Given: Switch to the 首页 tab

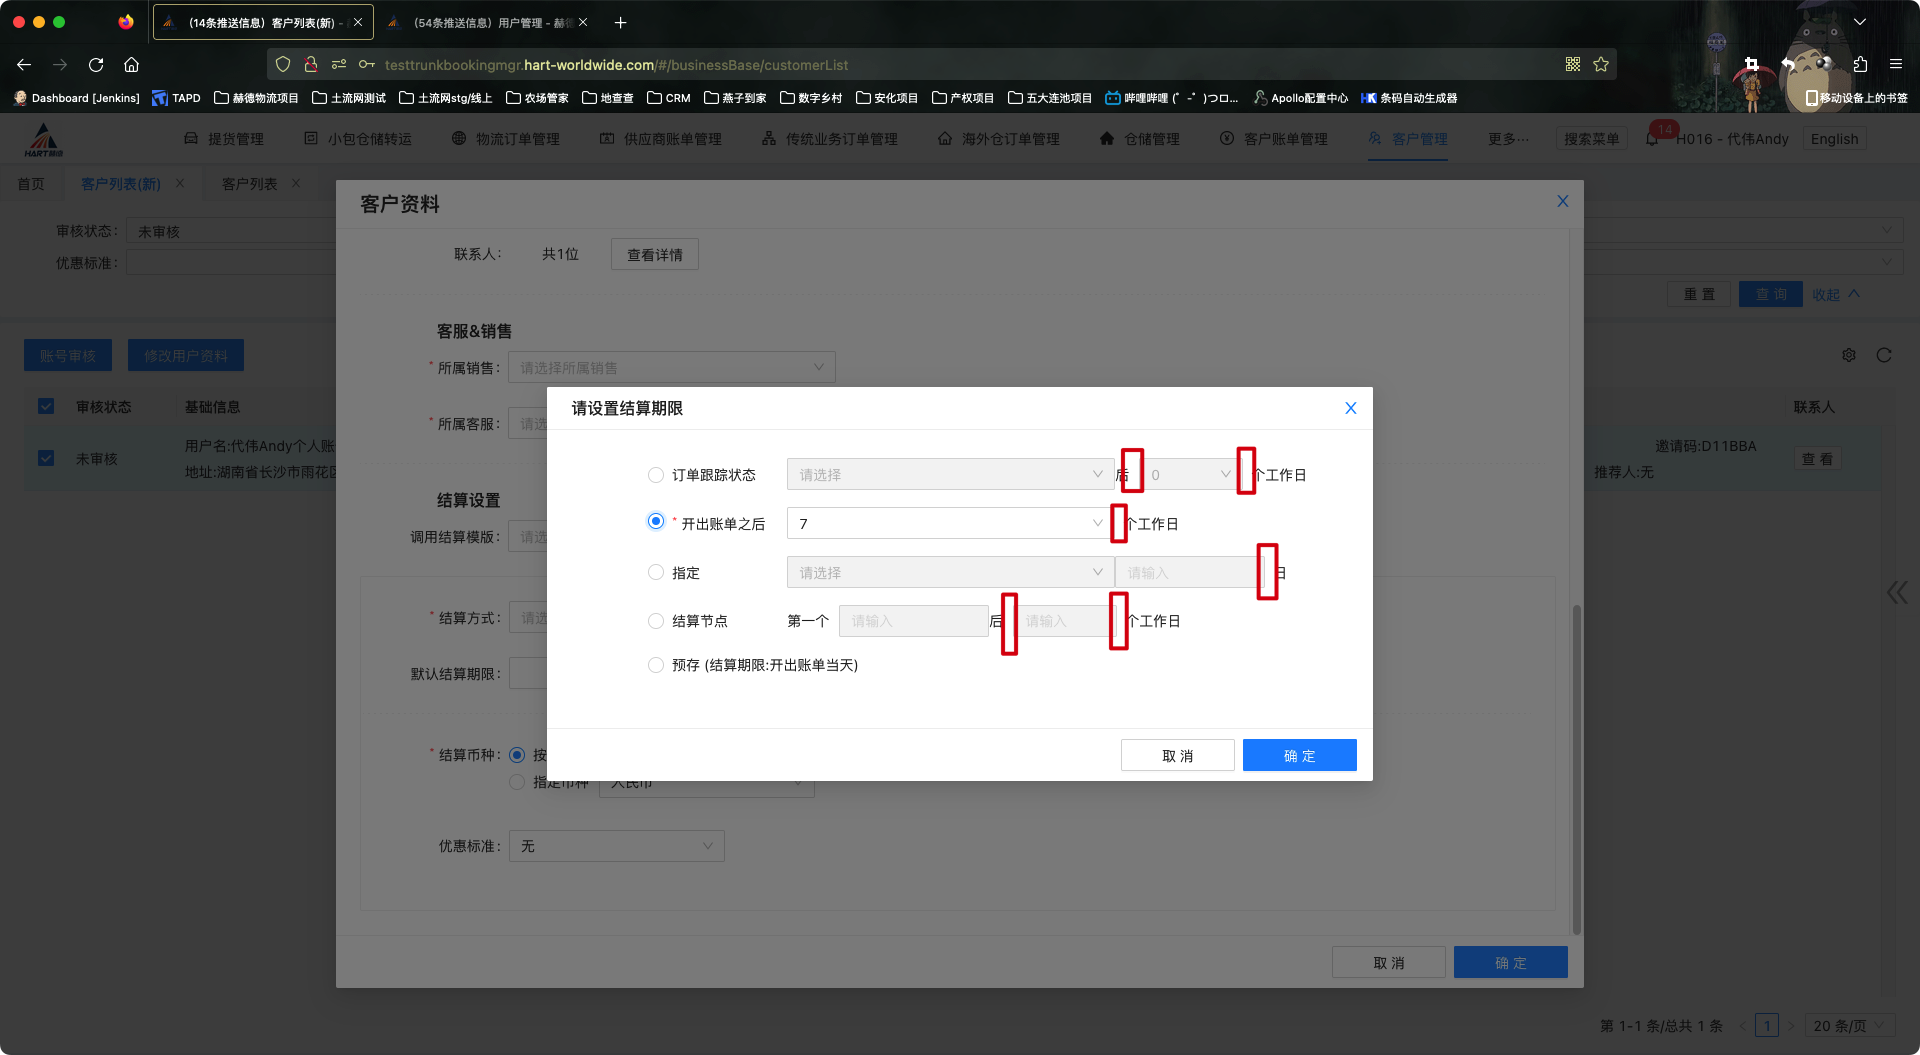Looking at the screenshot, I should (30, 183).
